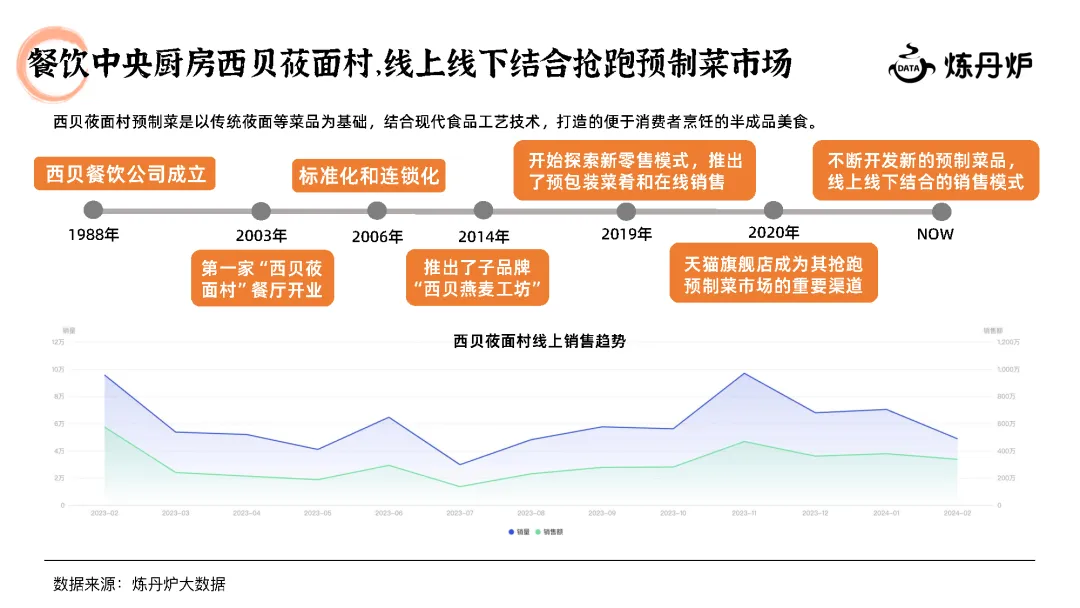Click the 标准化和连锁化 orange label

tap(368, 176)
